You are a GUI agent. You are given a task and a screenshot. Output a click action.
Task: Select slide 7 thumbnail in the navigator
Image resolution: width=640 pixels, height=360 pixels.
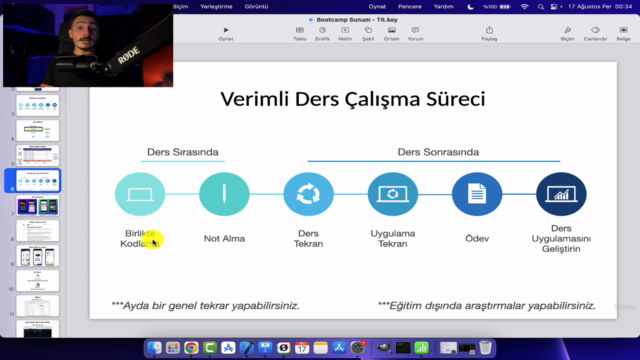coord(38,205)
